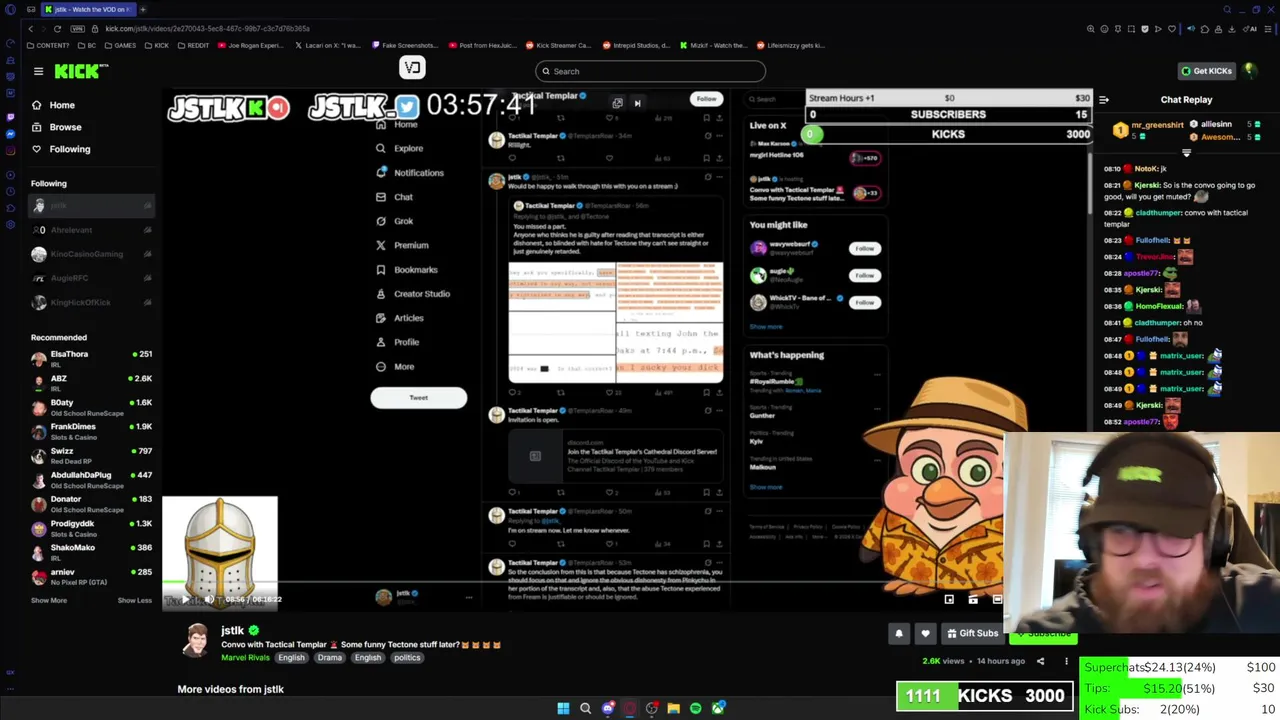1280x720 pixels.
Task: Open Windows Start menu
Action: click(563, 708)
